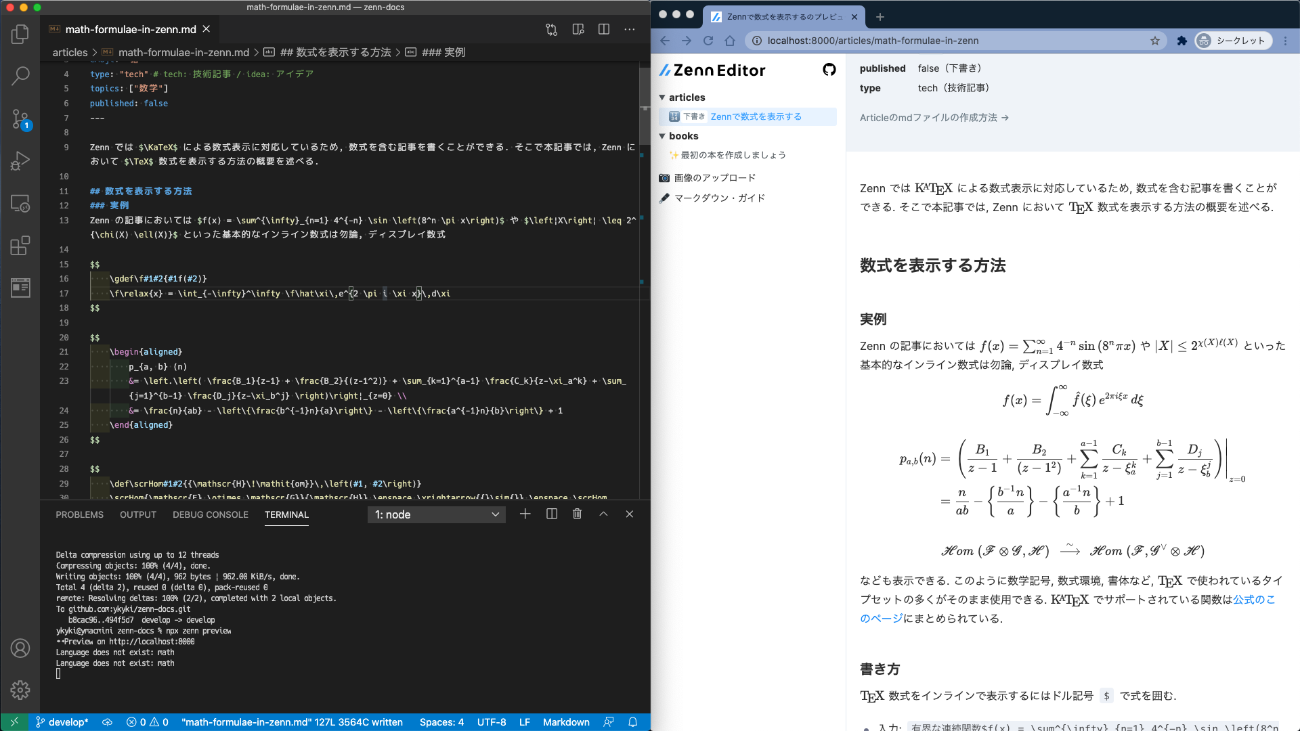The image size is (1300, 731).
Task: Click 'Spaces: 4' indentation setting
Action: click(x=442, y=722)
